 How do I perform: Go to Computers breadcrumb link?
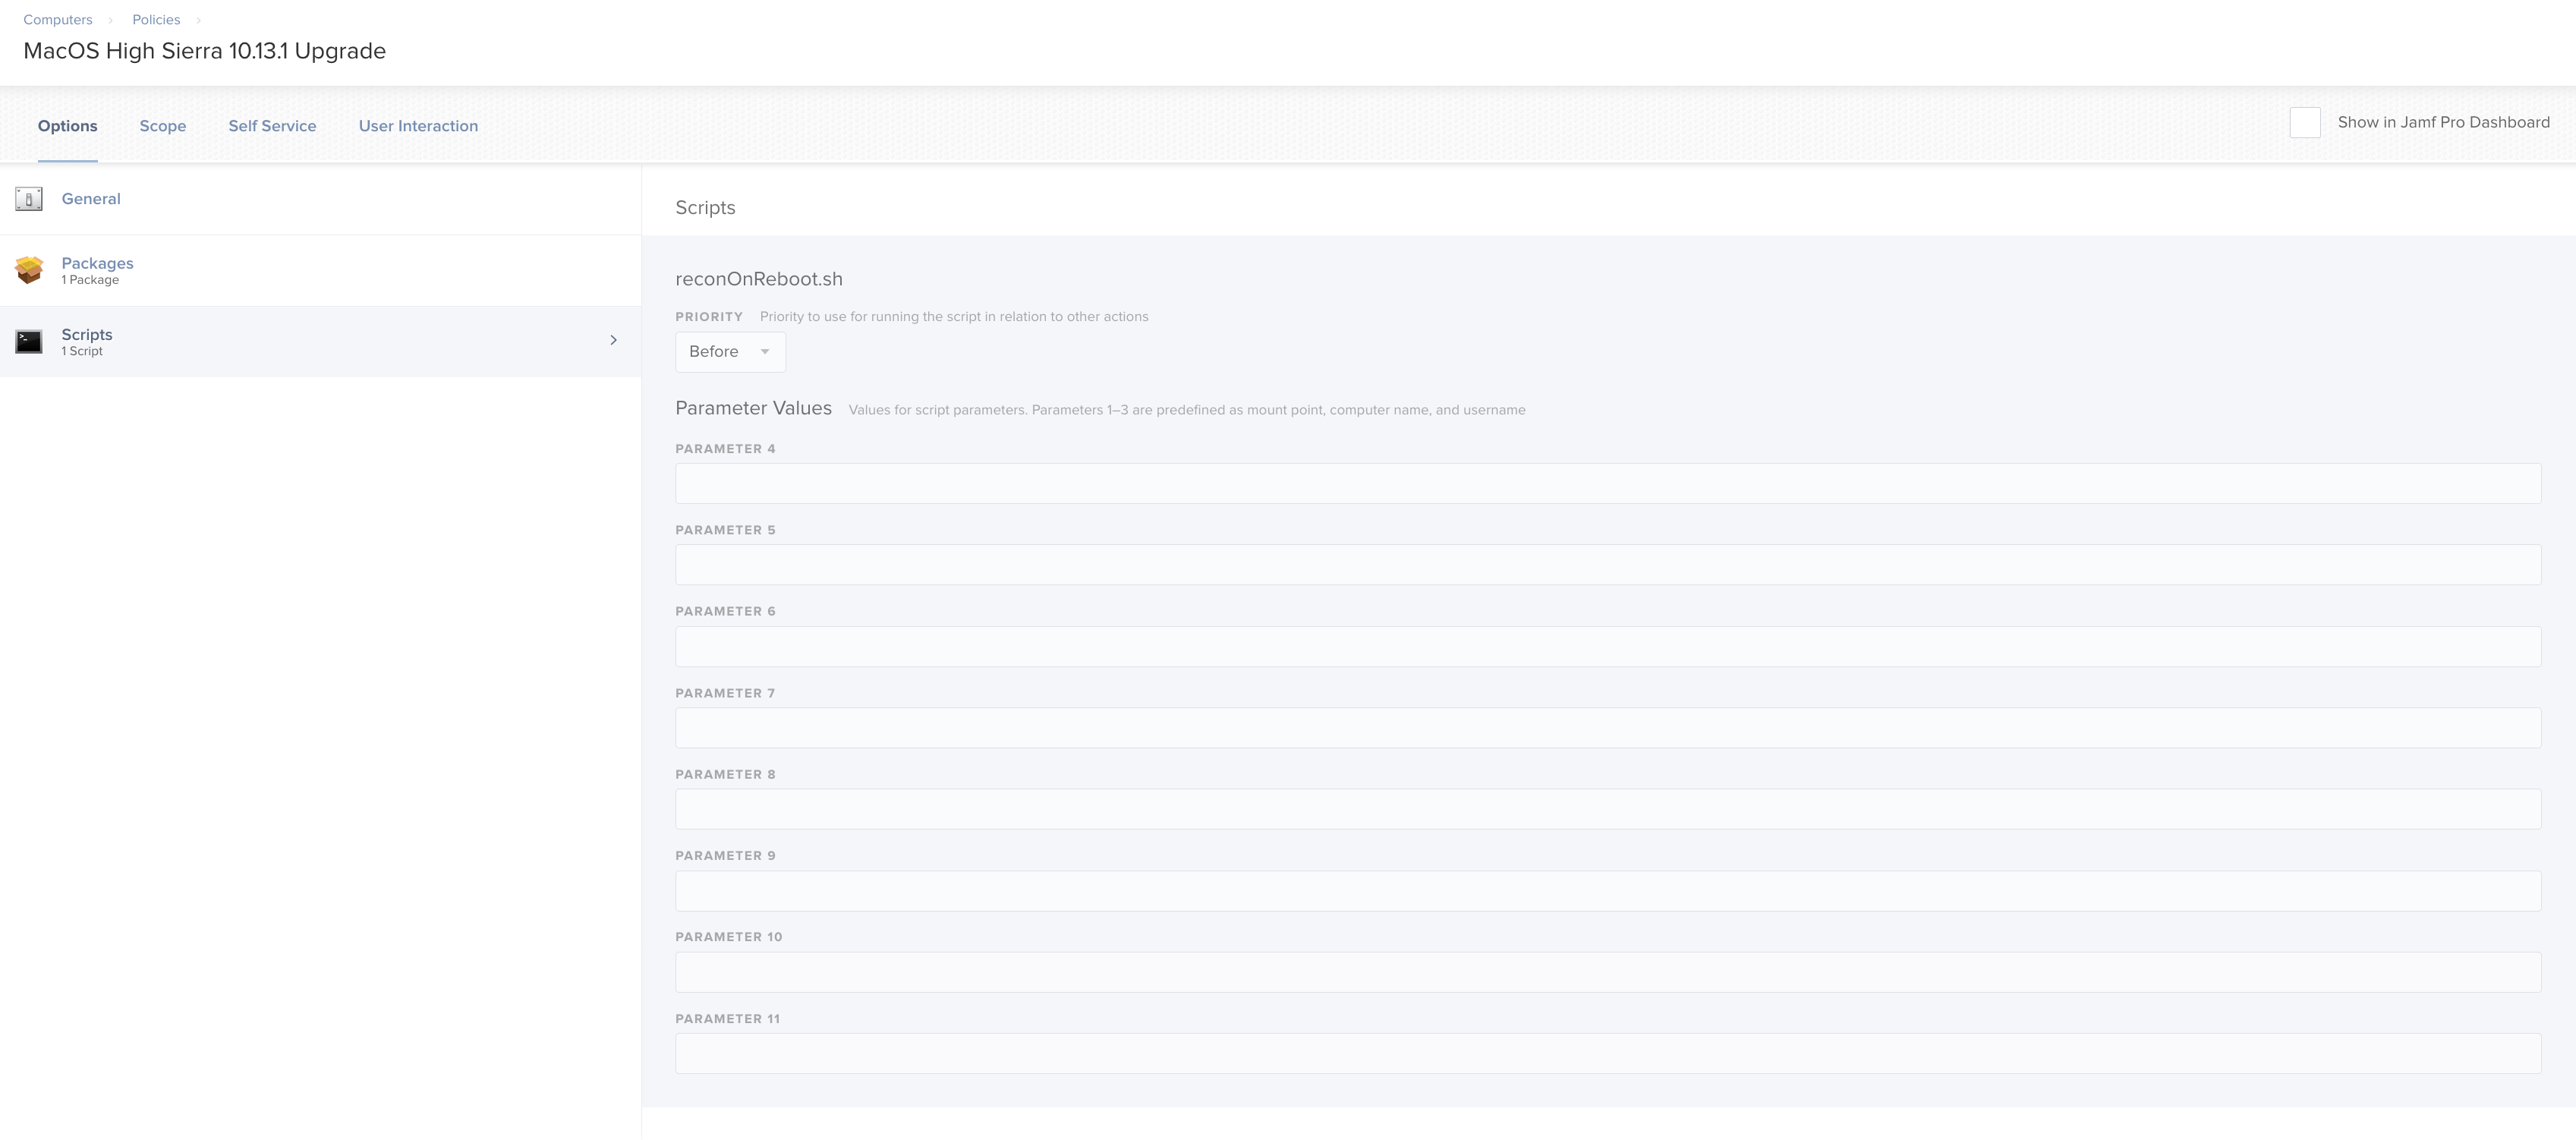coord(58,20)
